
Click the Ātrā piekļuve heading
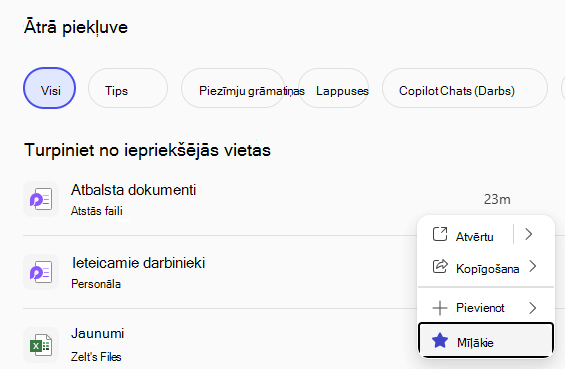click(76, 27)
